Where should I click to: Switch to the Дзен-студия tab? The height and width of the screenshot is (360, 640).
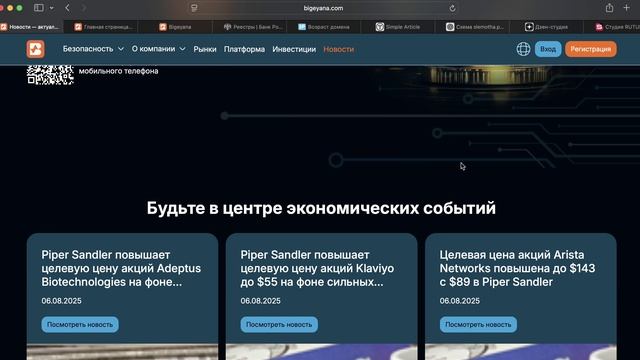(547, 27)
